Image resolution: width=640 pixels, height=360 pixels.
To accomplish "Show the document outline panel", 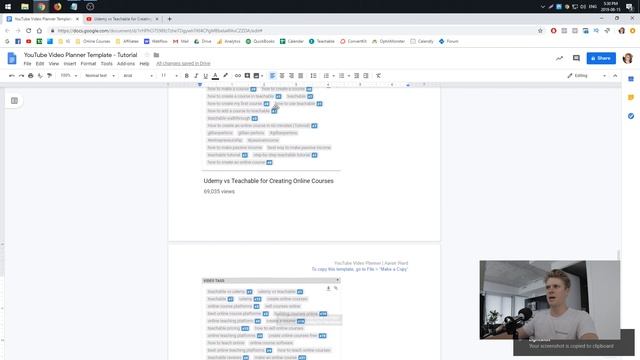I will 14,100.
